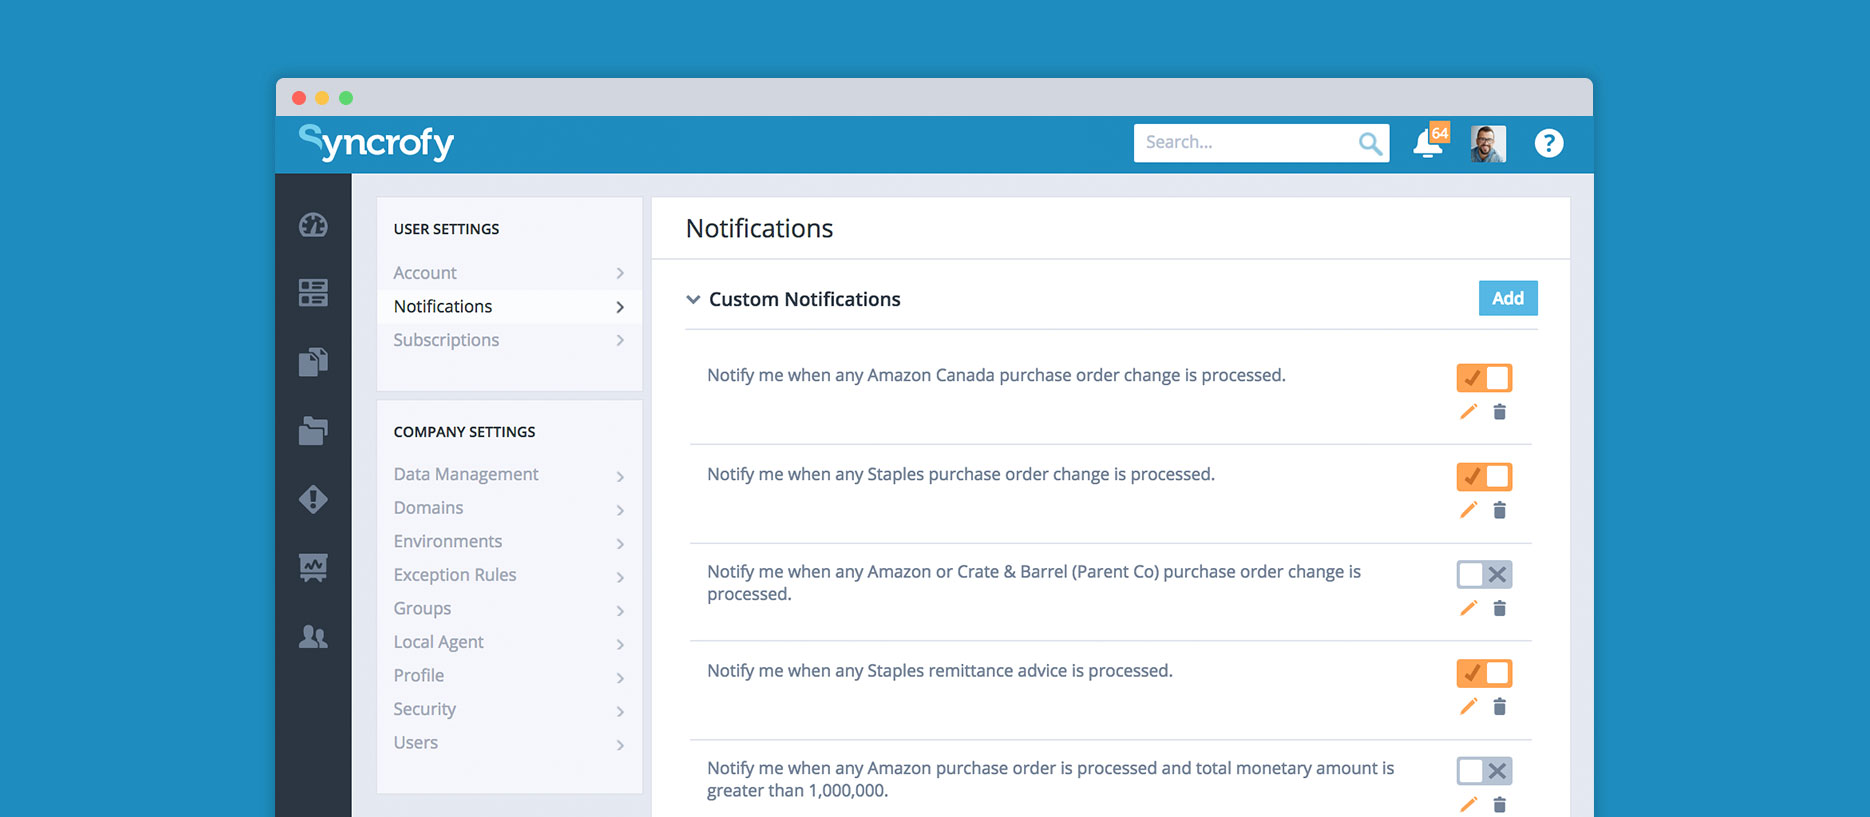Edit the Crate & Barrel notification
Image resolution: width=1870 pixels, height=817 pixels.
pos(1468,608)
